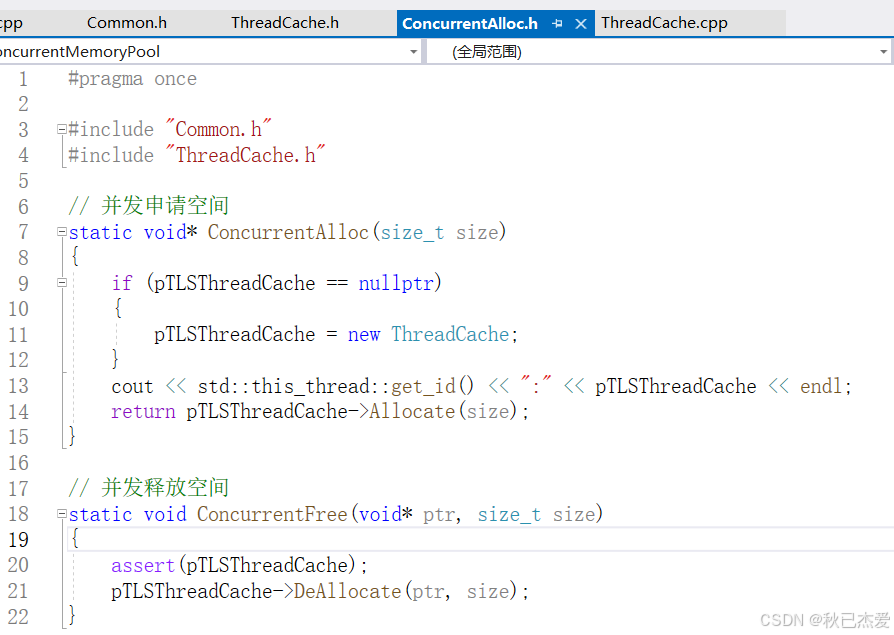Viewport: 894px width, 635px height.
Task: Collapse the ConcurrentFree function body
Action: [61, 514]
